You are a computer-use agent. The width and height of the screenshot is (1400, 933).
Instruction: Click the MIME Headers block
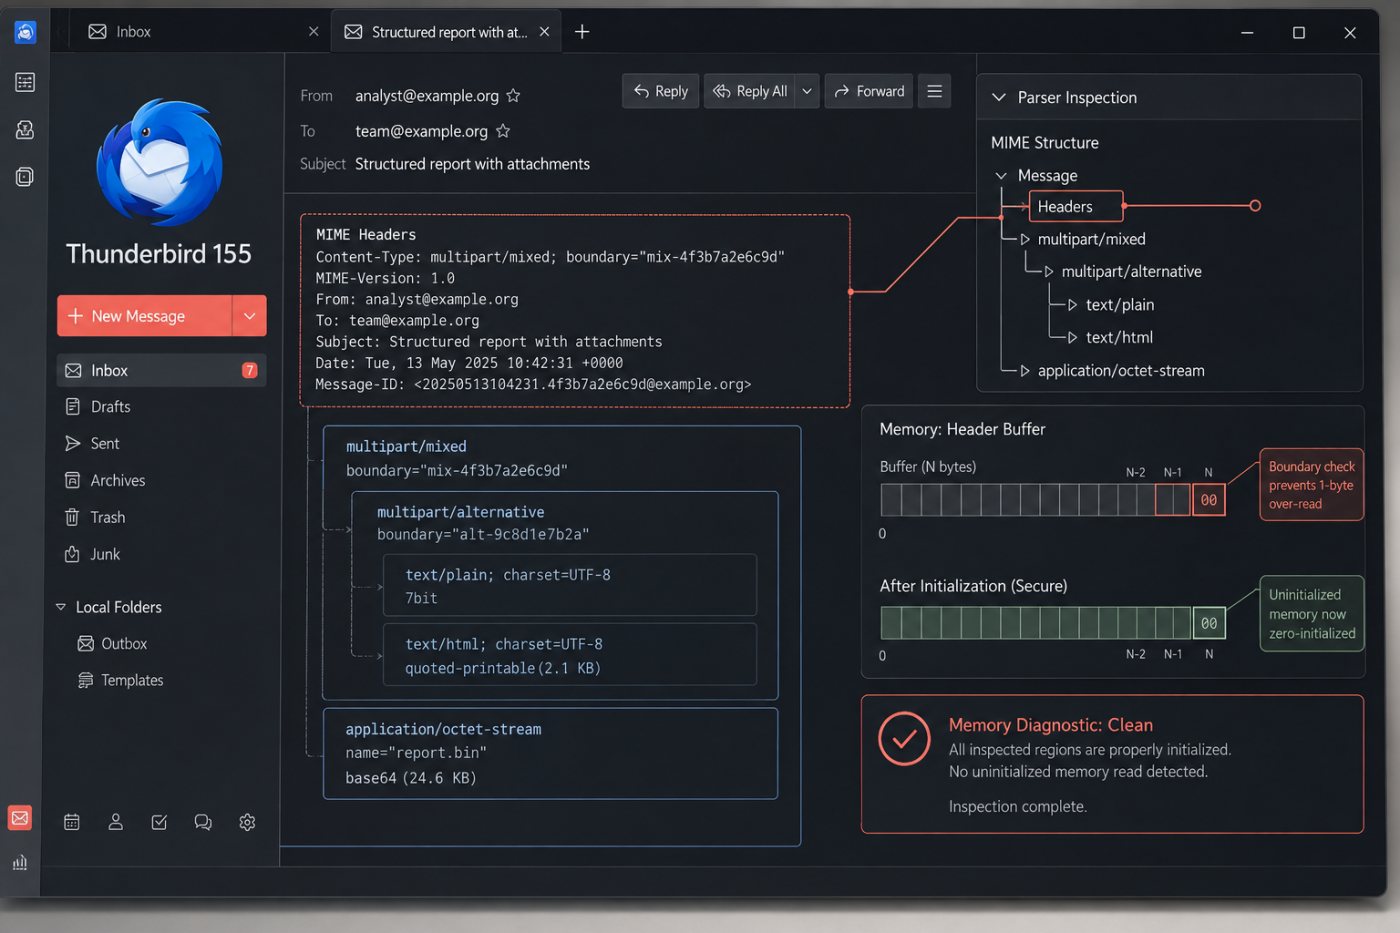[x=575, y=310]
